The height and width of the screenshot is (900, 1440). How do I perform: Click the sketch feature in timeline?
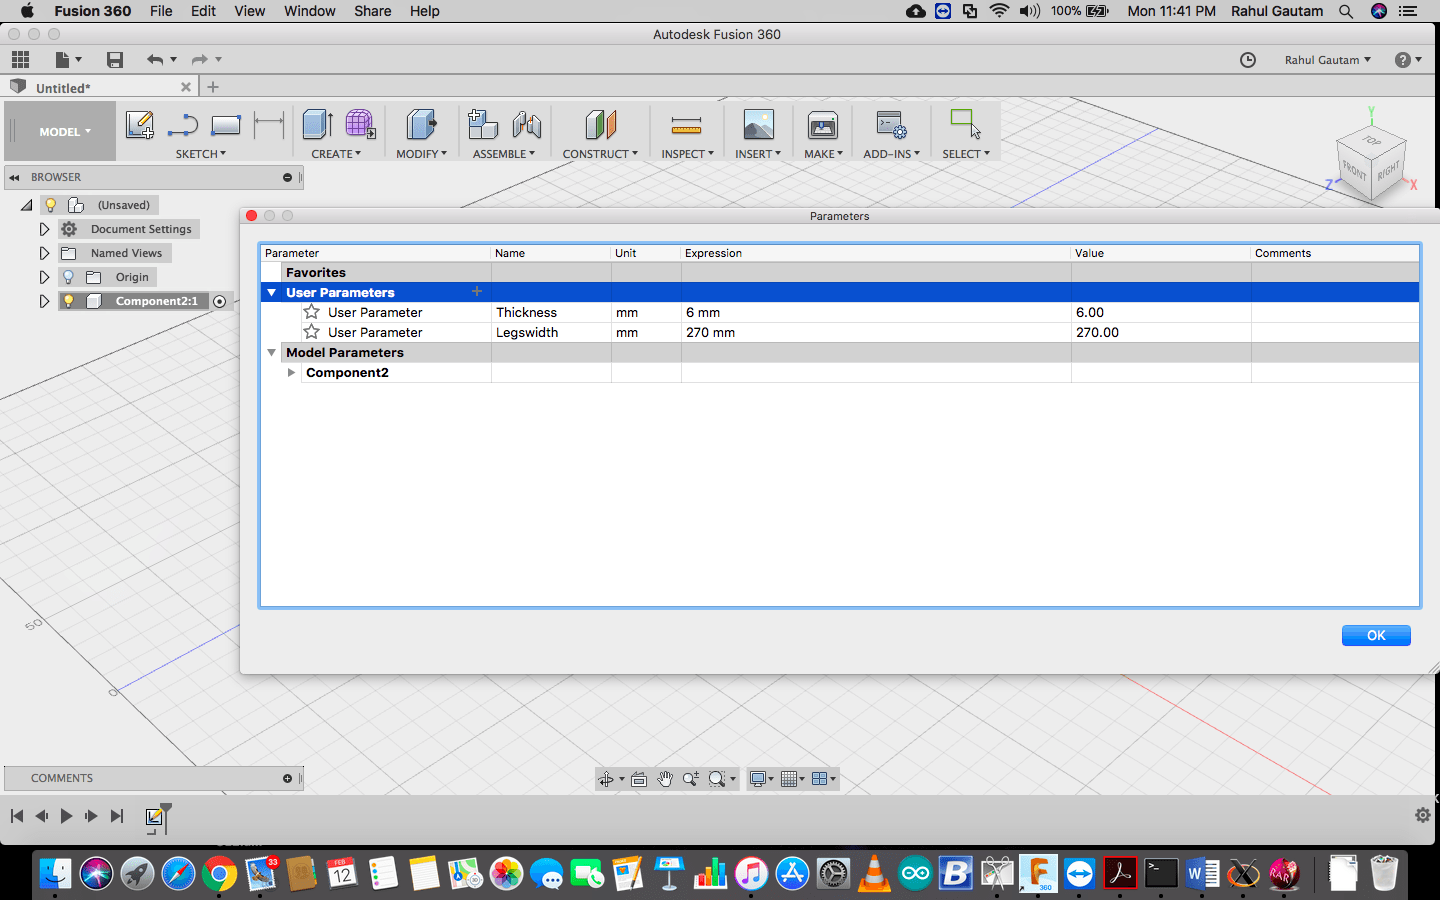(154, 817)
